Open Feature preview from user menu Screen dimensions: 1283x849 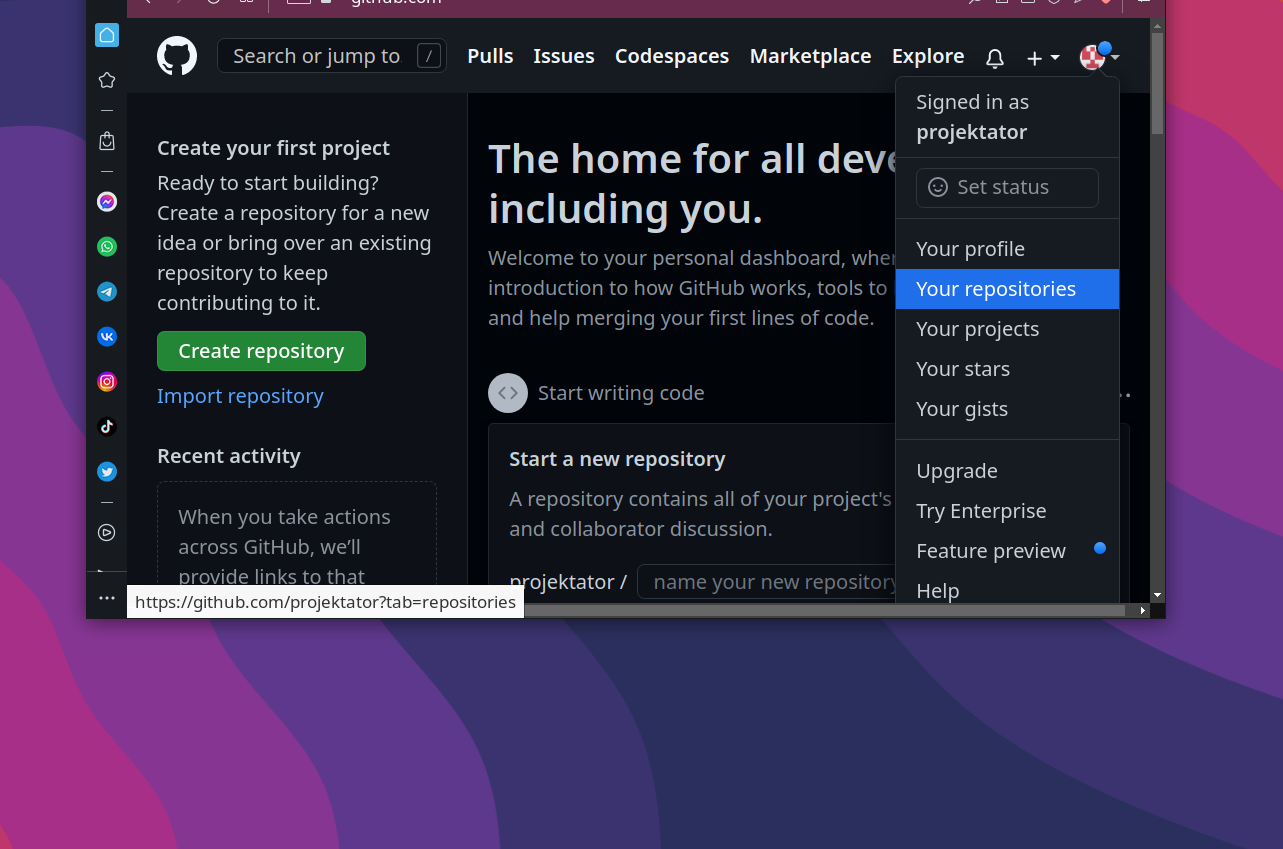(1007, 551)
